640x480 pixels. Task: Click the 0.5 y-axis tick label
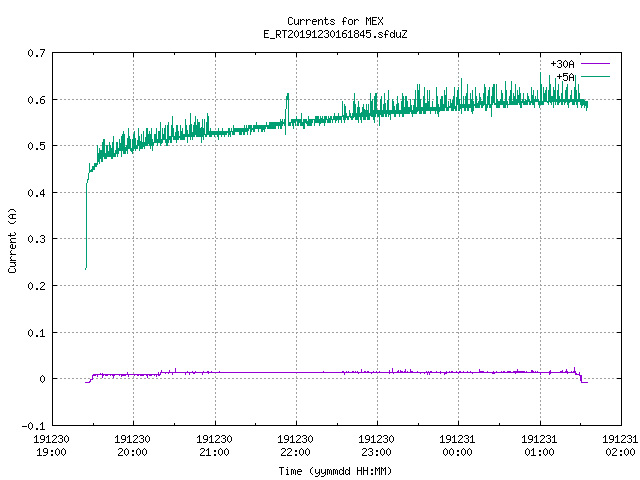(36, 146)
